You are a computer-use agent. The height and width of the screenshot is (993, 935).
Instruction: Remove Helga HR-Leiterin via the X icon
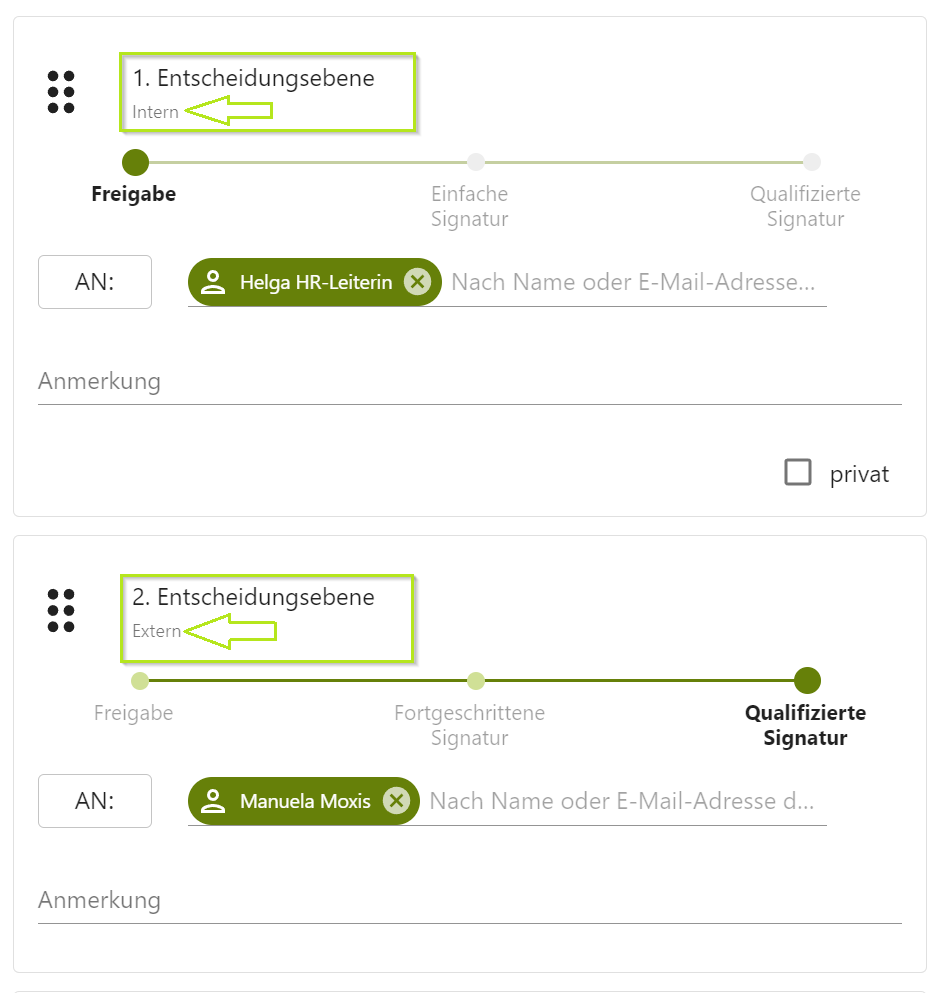click(x=418, y=281)
